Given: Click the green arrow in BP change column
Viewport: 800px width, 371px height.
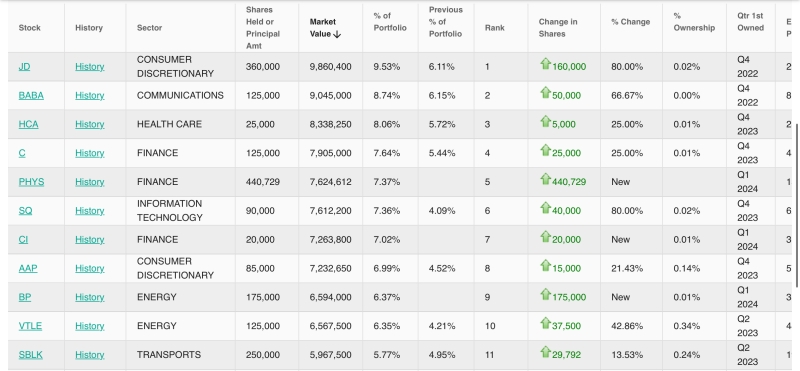Looking at the screenshot, I should click(545, 294).
